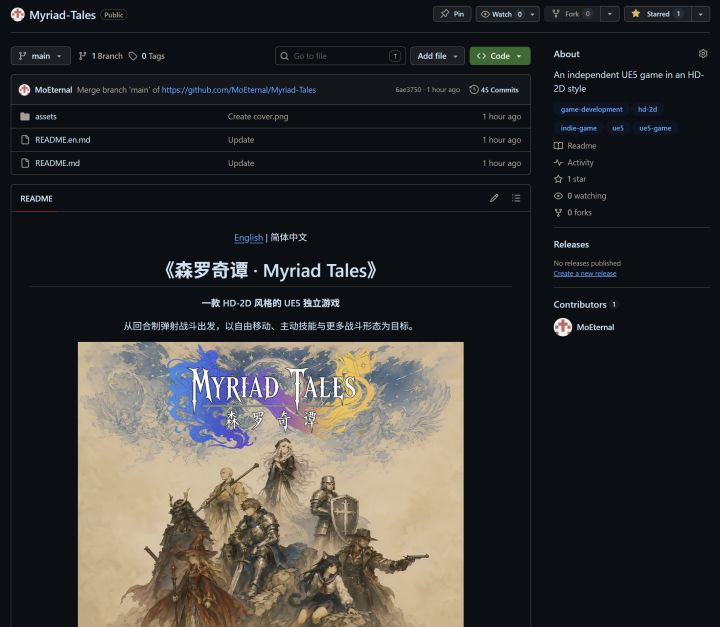Viewport: 720px width, 627px height.
Task: Open the Watch options dropdown arrow
Action: point(532,14)
